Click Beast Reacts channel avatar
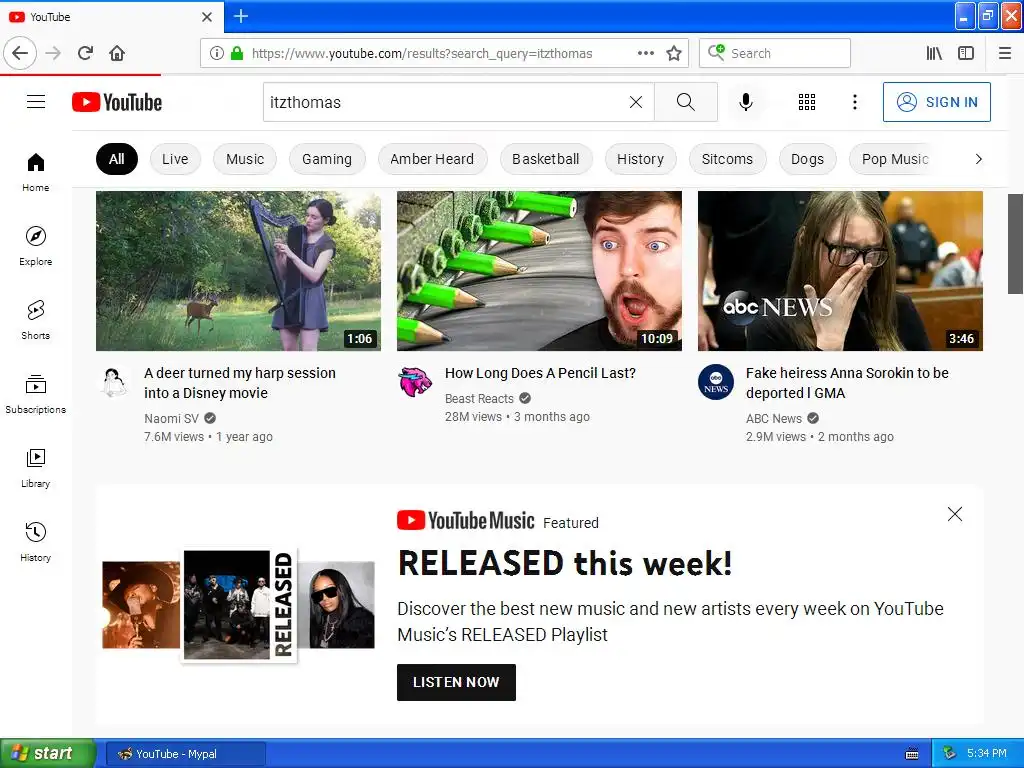This screenshot has width=1024, height=768. [415, 382]
